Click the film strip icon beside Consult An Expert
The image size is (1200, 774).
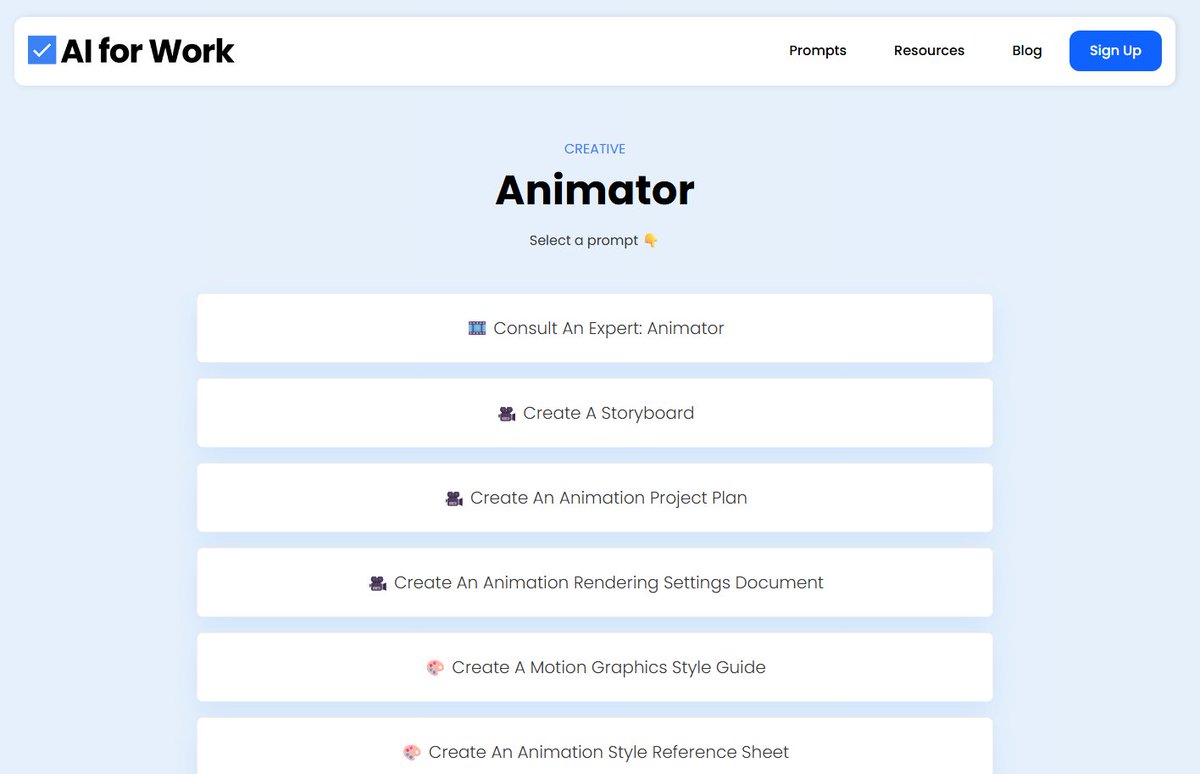tap(477, 328)
